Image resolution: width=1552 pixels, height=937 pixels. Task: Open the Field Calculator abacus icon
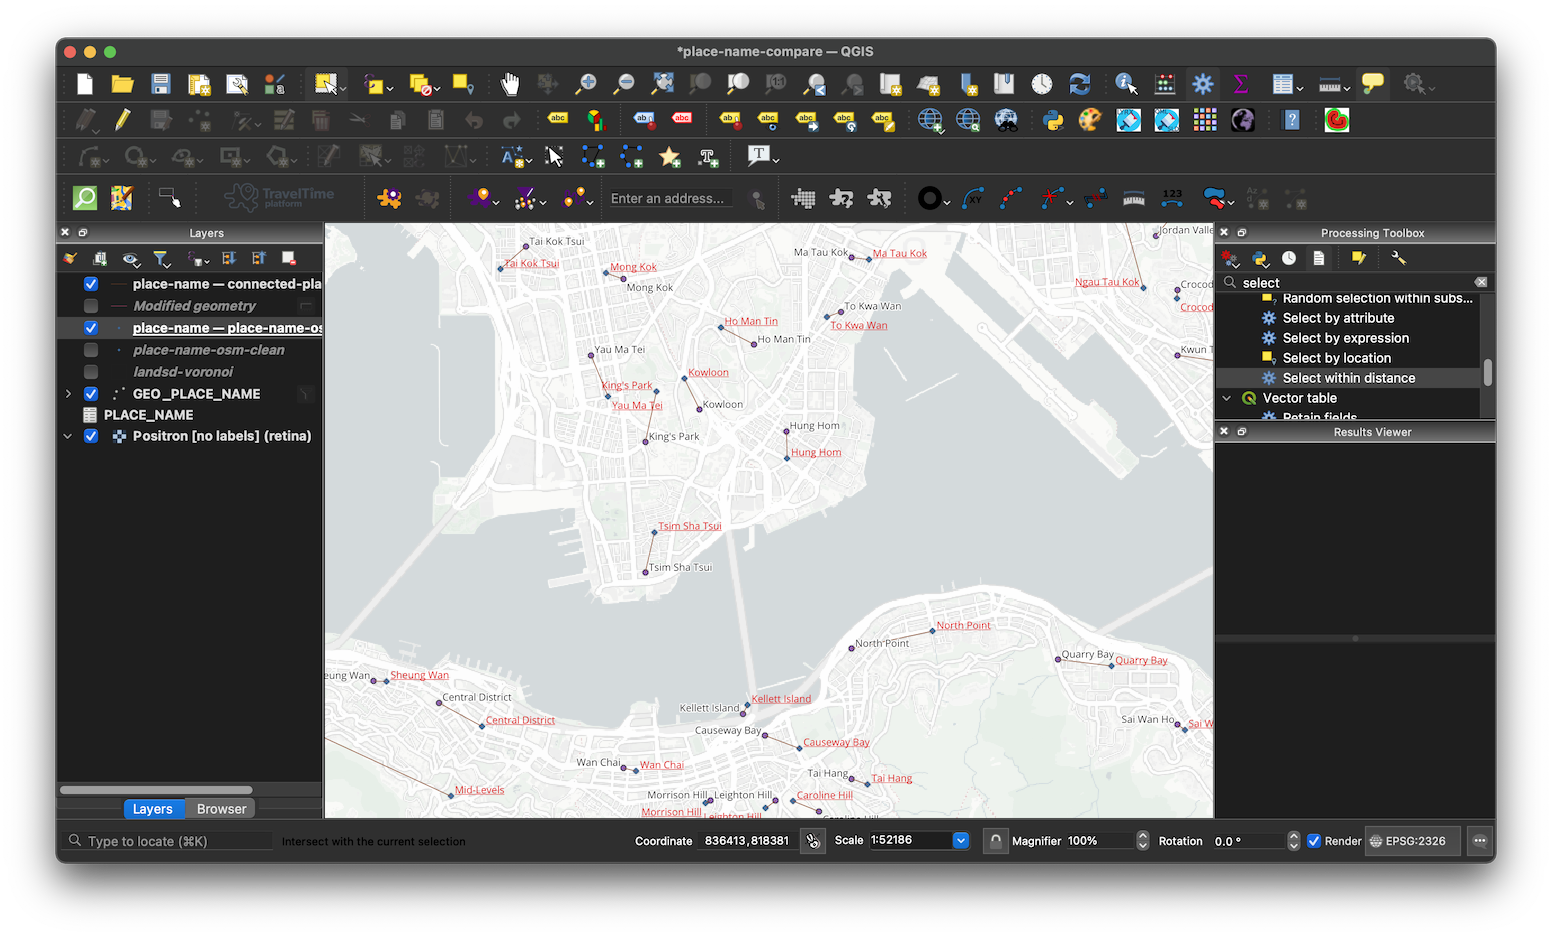click(x=1165, y=84)
